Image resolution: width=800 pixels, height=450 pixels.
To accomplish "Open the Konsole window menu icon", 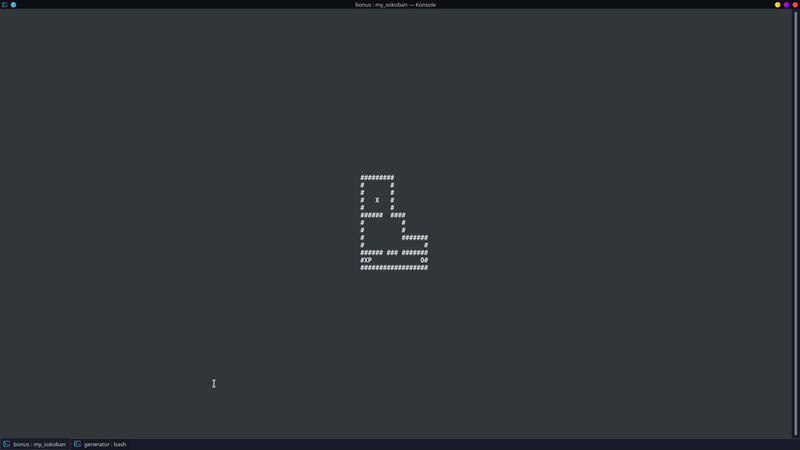I will click(x=5, y=5).
